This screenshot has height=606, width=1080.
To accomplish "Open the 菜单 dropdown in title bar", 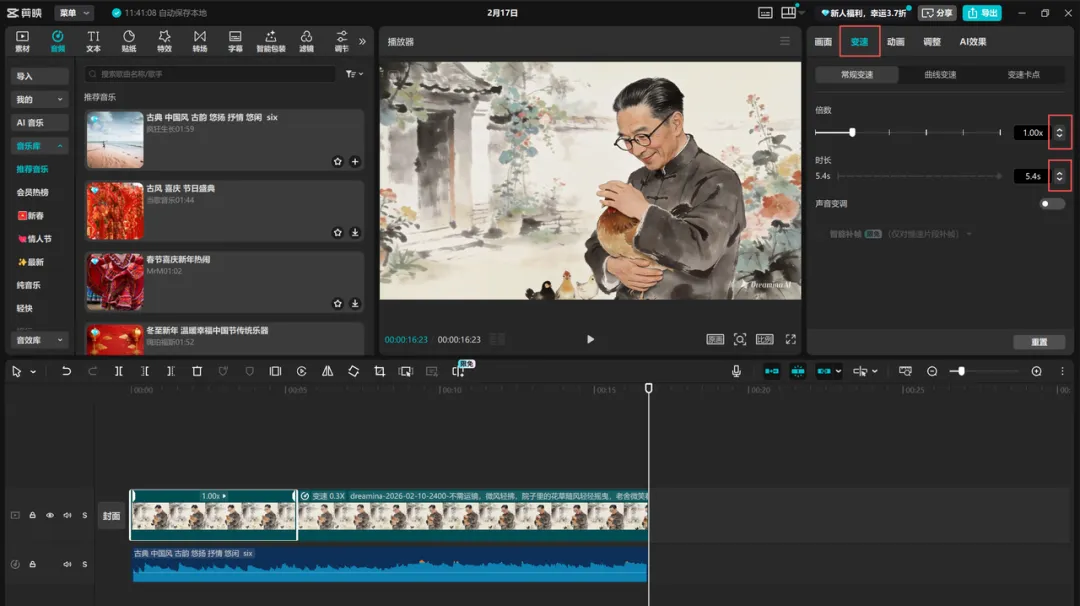I will tap(74, 13).
